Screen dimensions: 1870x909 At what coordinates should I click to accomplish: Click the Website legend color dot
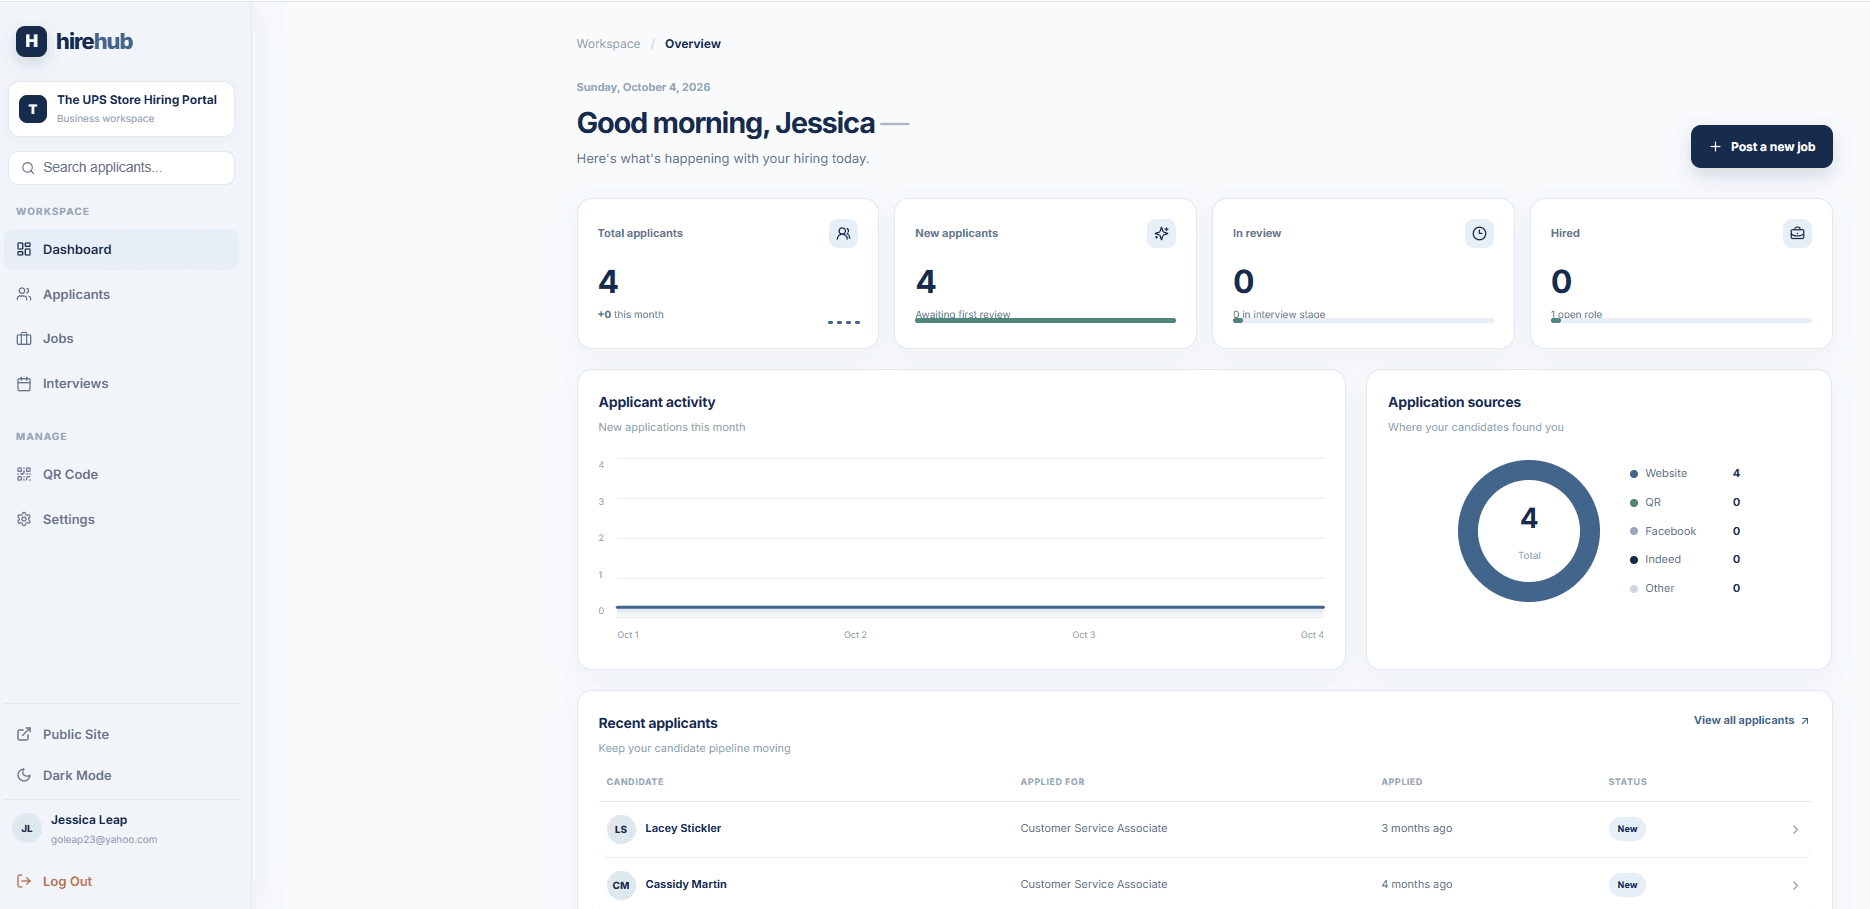click(1634, 474)
